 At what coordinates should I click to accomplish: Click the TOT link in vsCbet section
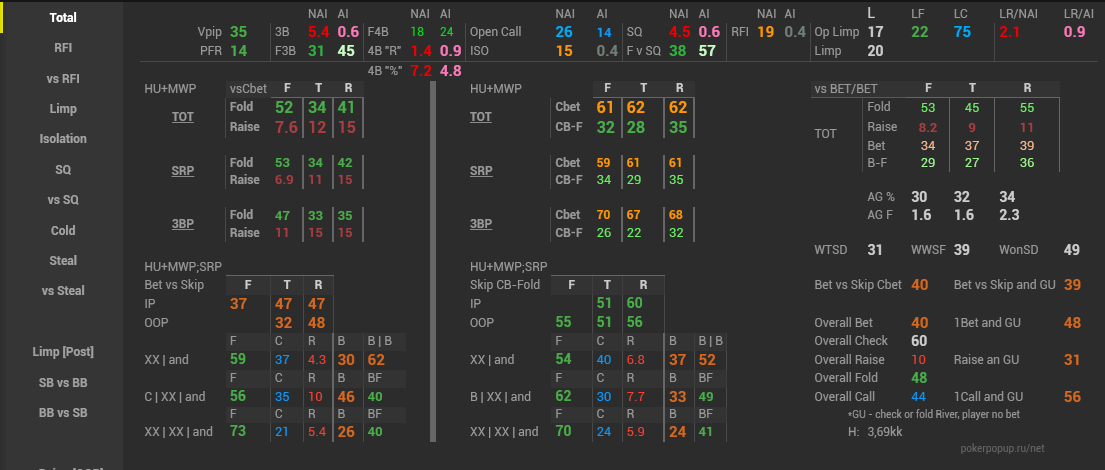click(182, 117)
